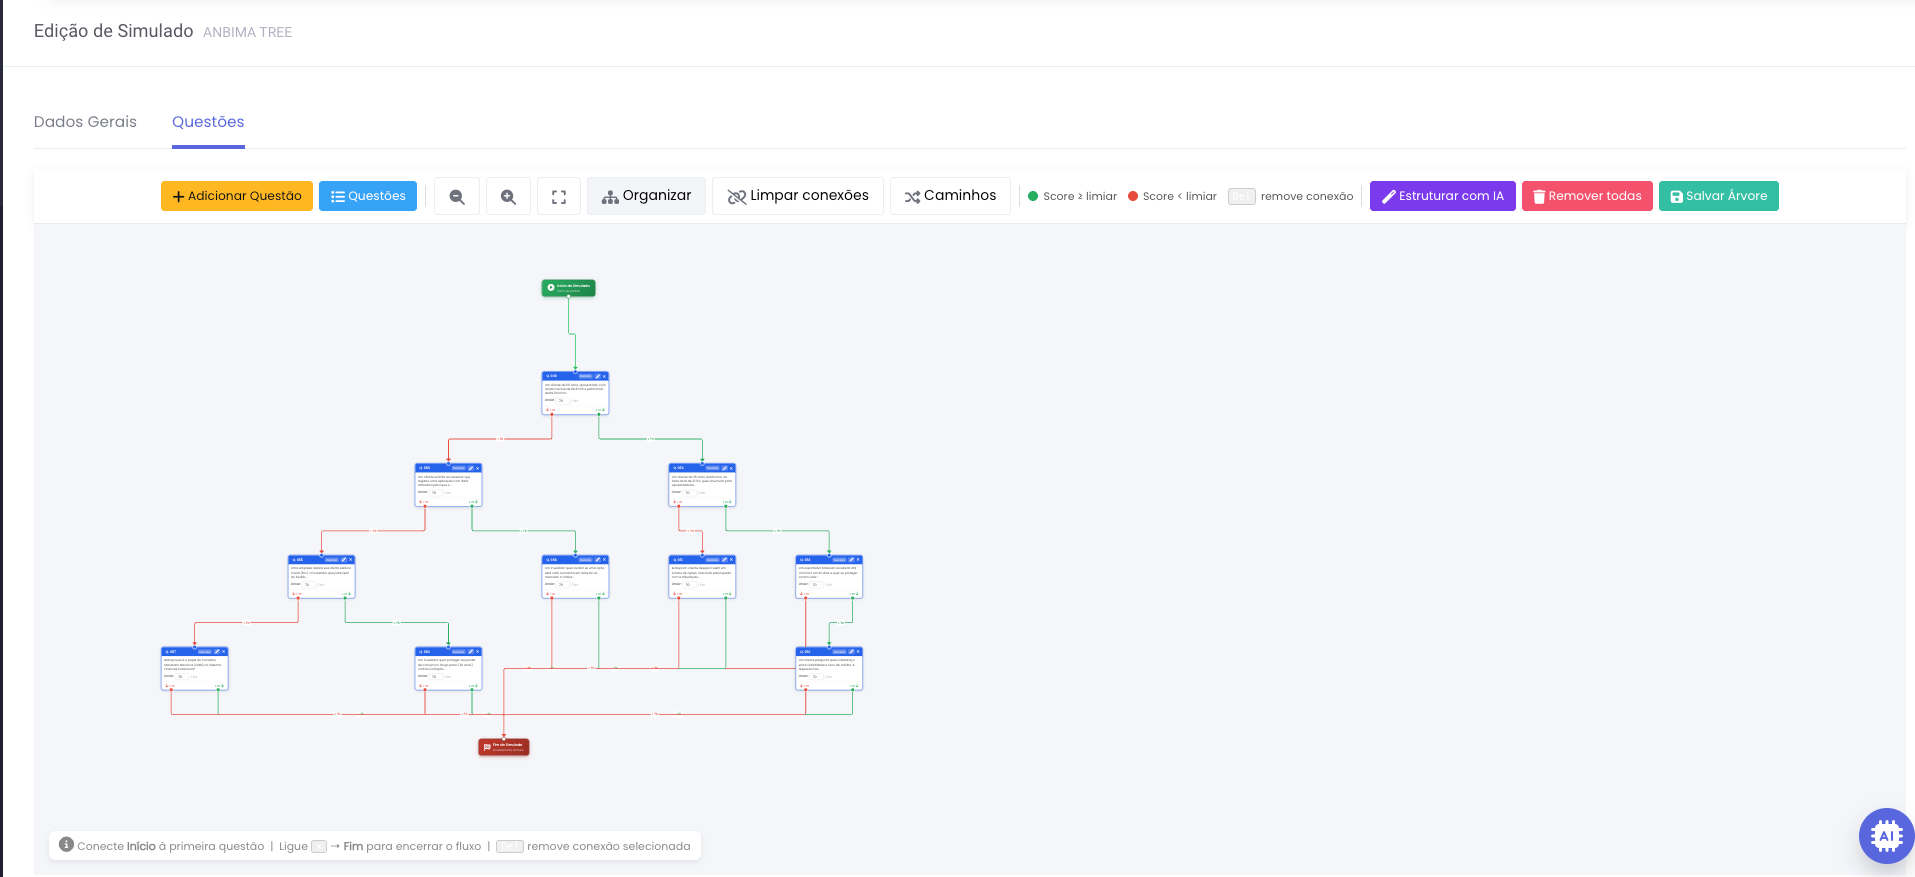Select the Questões tab
The image size is (1915, 877).
[208, 122]
